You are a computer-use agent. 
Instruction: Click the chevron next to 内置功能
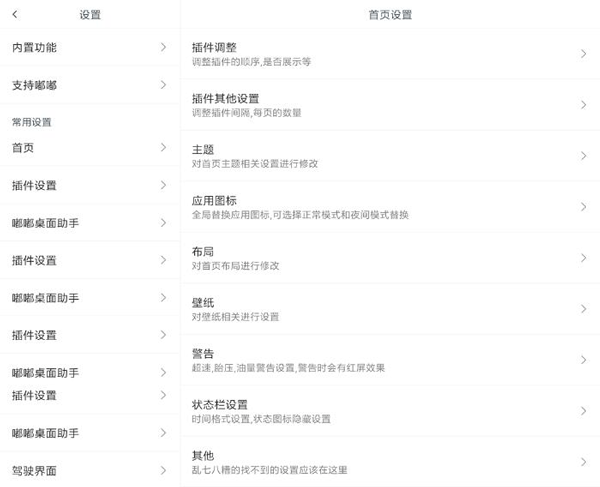pyautogui.click(x=163, y=47)
